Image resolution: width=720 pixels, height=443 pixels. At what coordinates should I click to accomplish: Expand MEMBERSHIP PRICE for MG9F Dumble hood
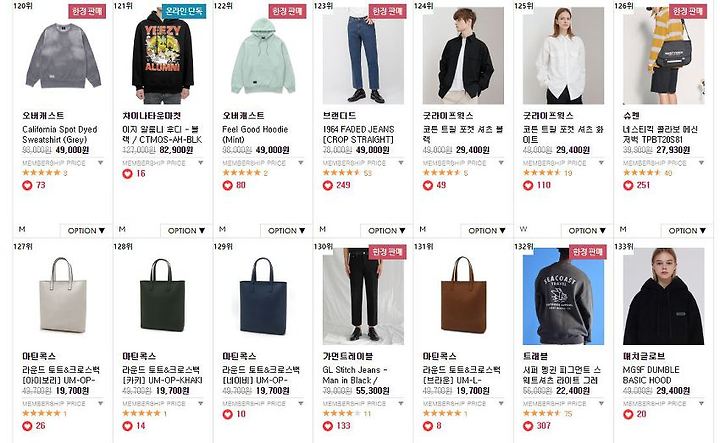(701, 404)
